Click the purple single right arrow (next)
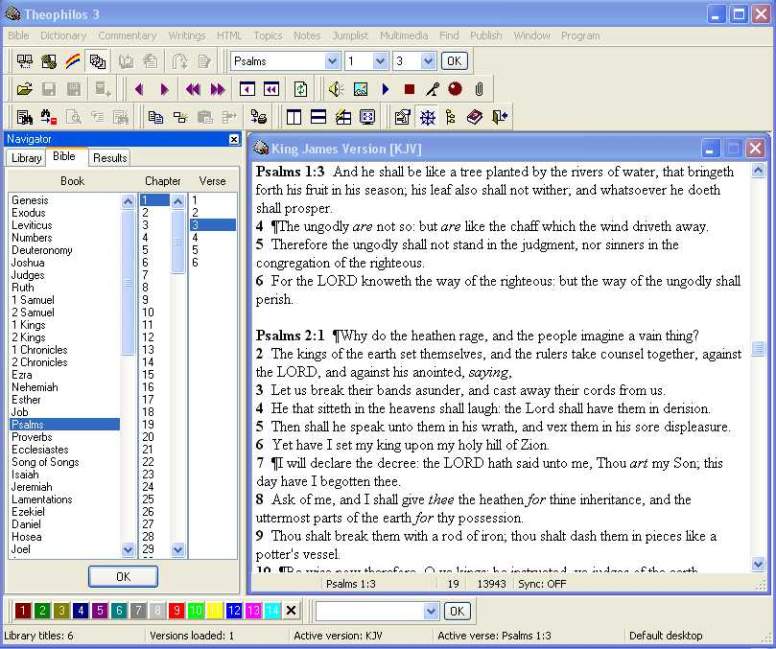The width and height of the screenshot is (776, 649). point(164,89)
